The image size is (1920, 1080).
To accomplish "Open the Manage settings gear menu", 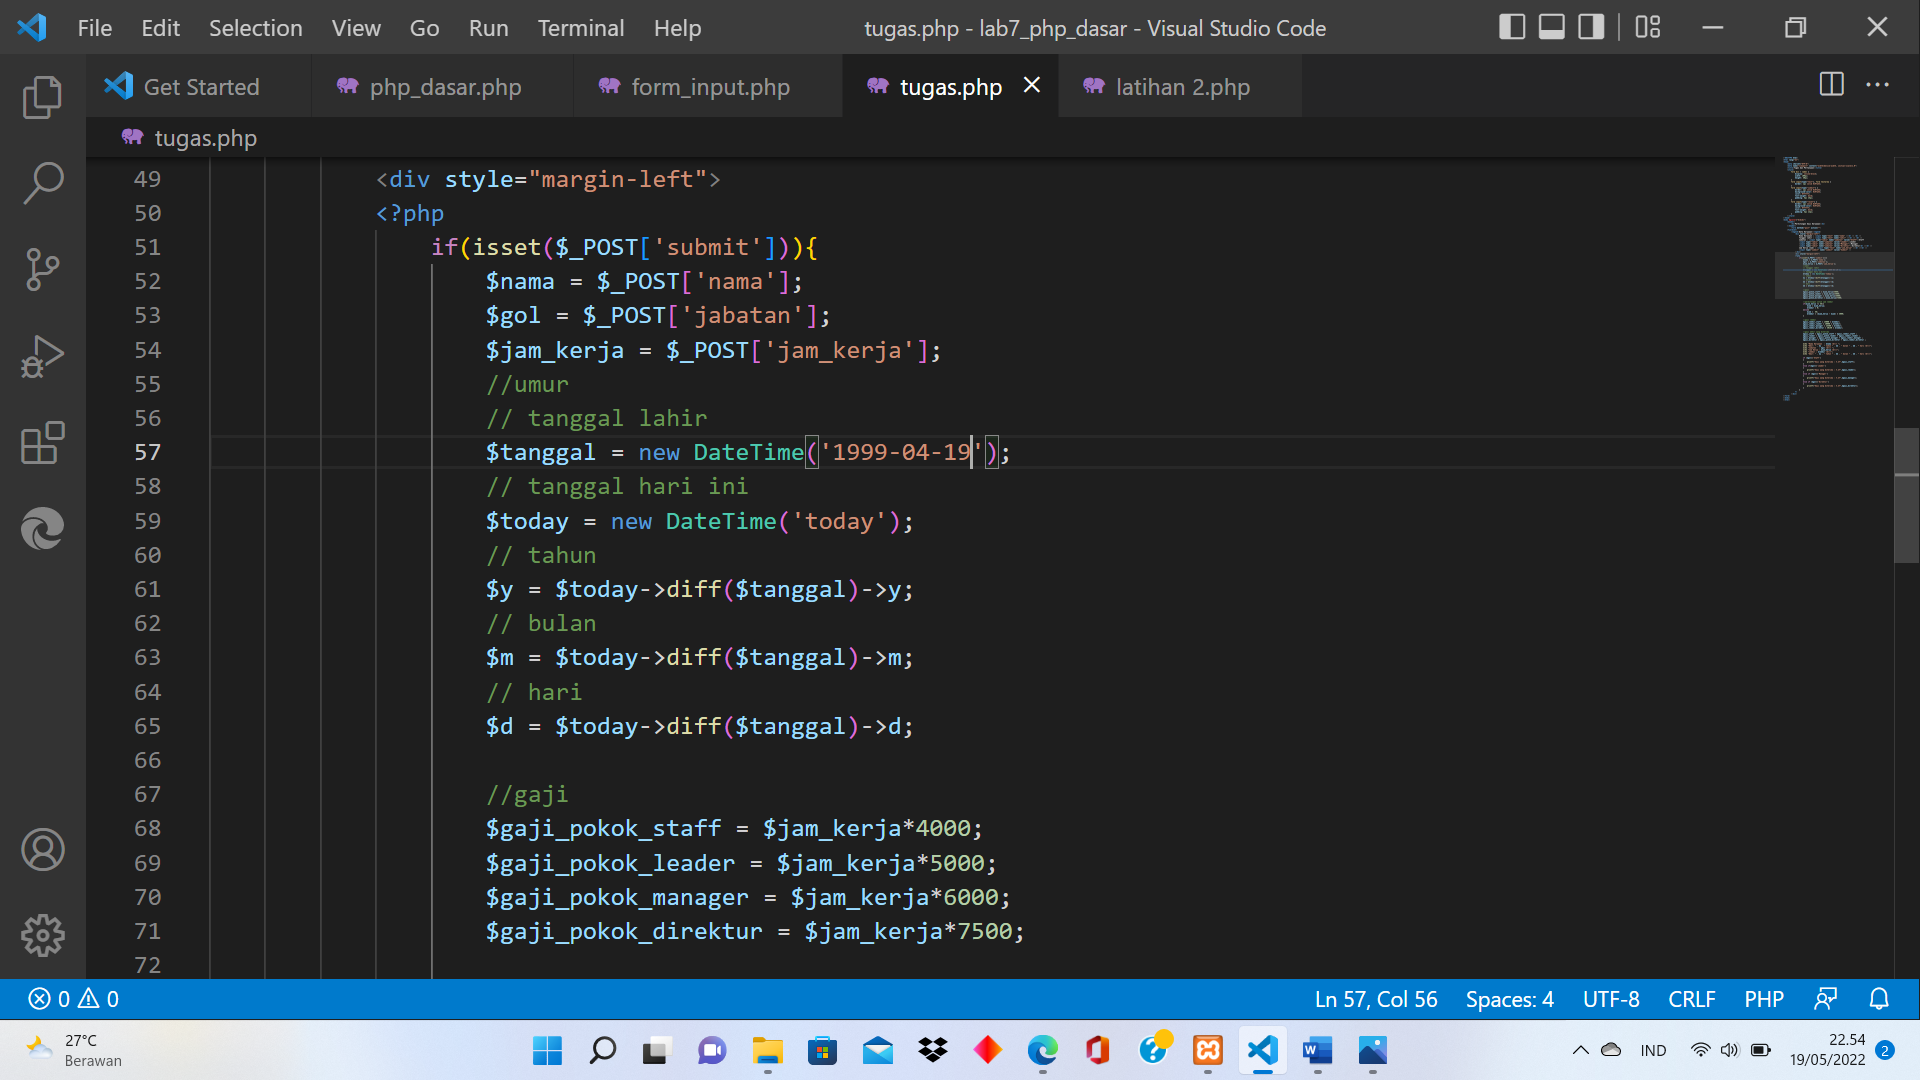I will pyautogui.click(x=41, y=935).
